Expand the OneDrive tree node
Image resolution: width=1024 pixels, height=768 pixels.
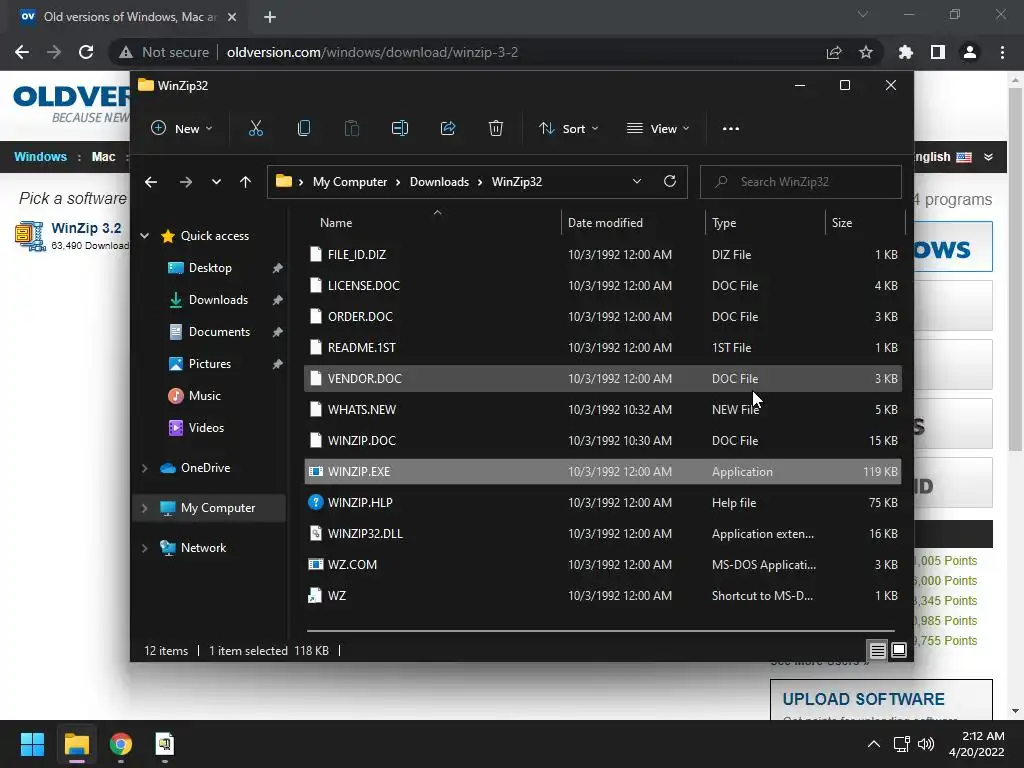click(145, 468)
